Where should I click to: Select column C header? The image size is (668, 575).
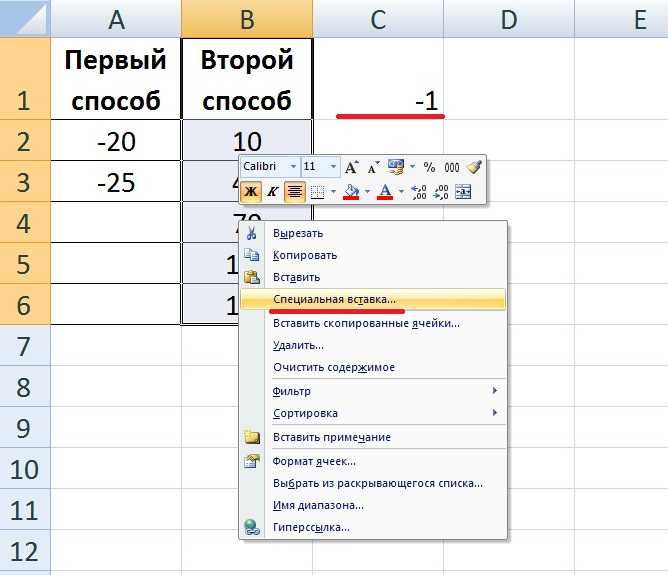point(378,19)
